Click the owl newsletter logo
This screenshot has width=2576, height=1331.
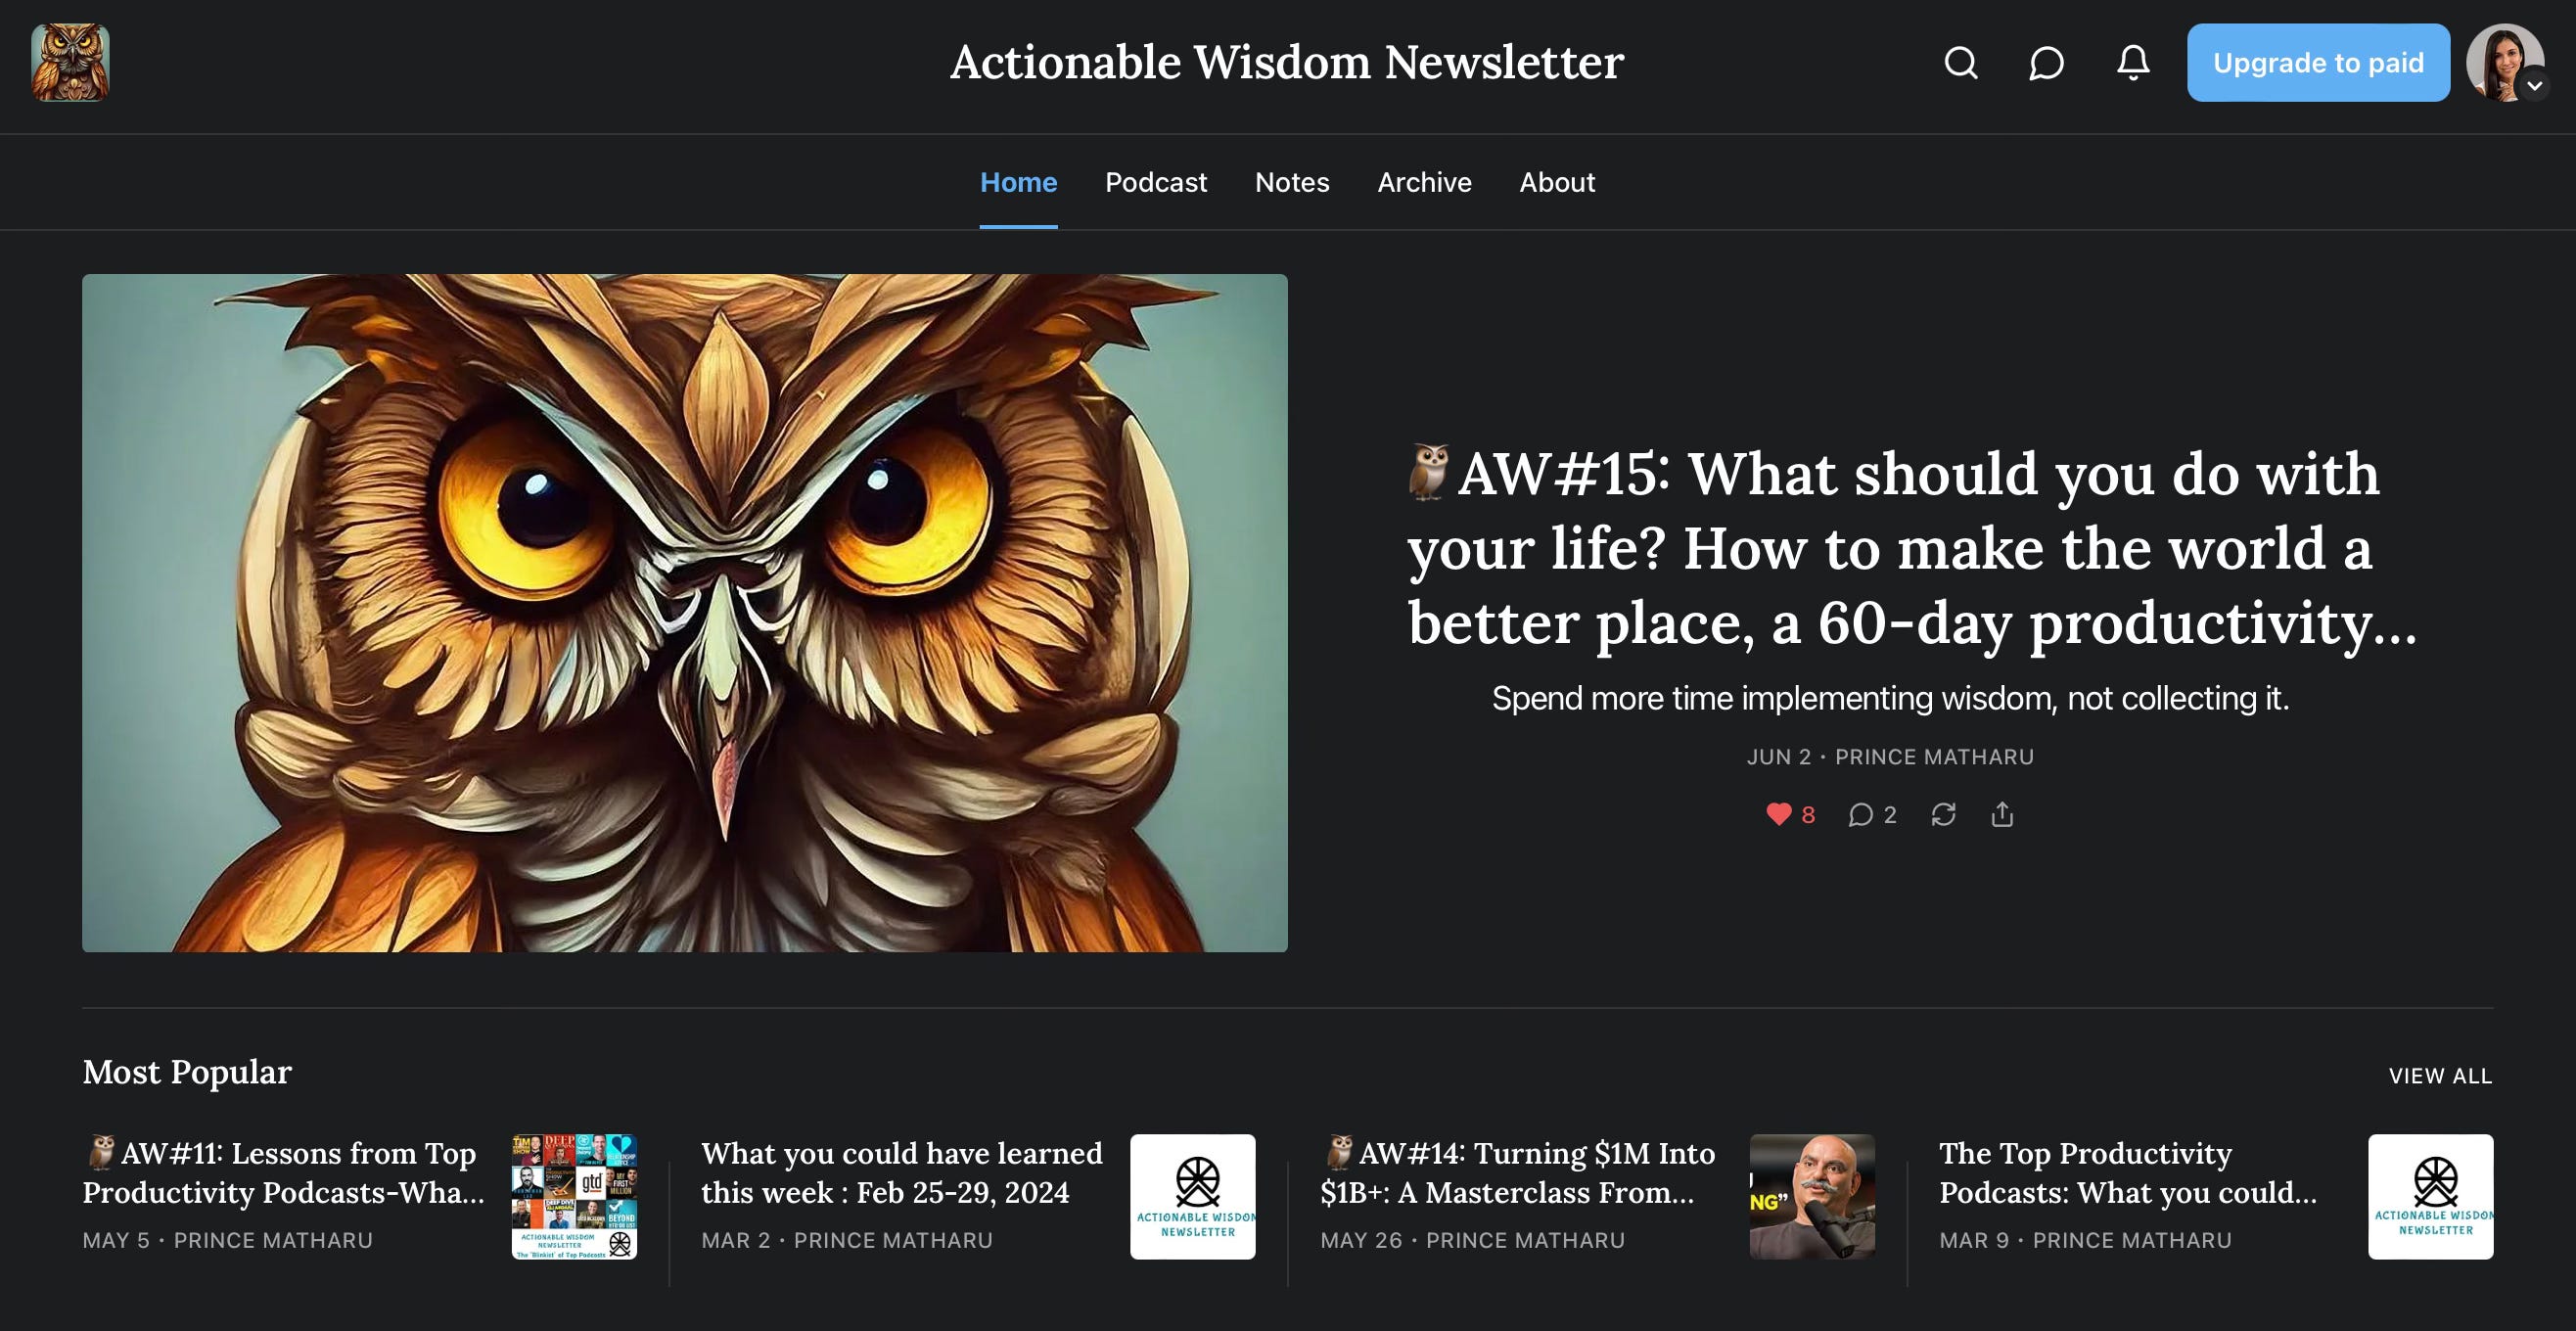coord(70,63)
